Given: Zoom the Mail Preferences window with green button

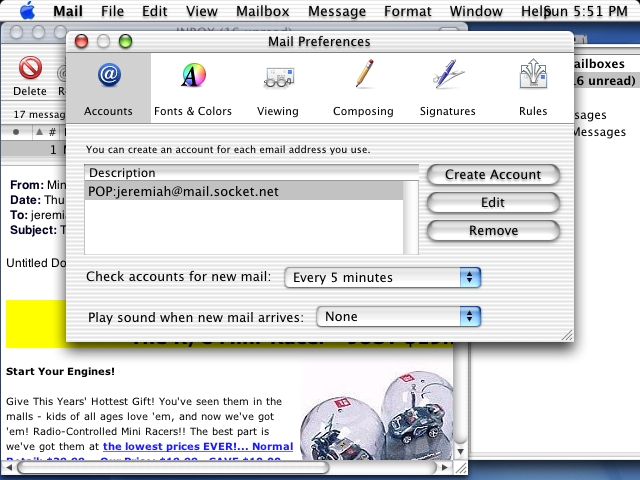Looking at the screenshot, I should tap(125, 41).
